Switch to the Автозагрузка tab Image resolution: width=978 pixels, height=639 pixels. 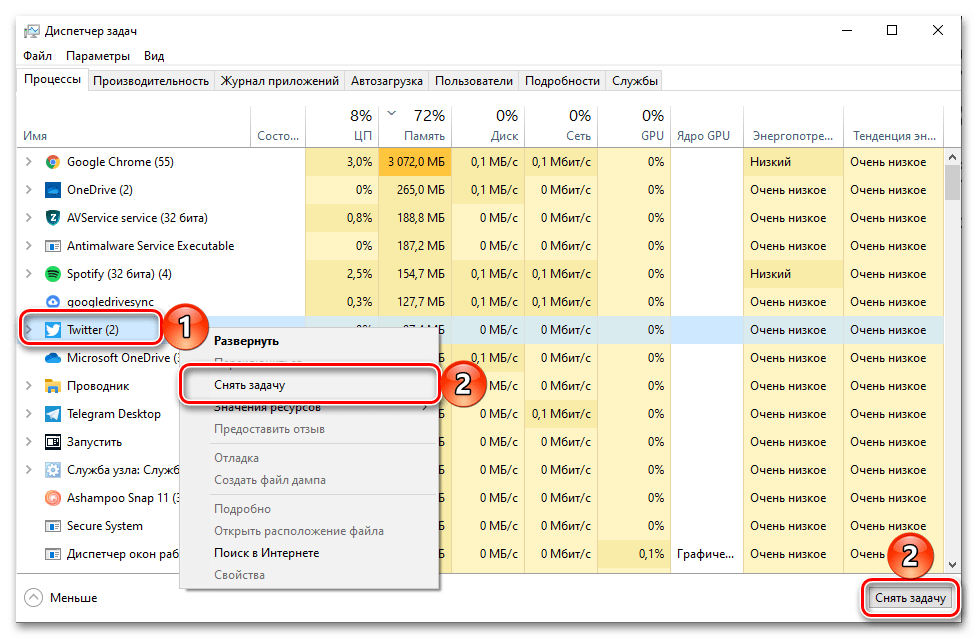(387, 81)
